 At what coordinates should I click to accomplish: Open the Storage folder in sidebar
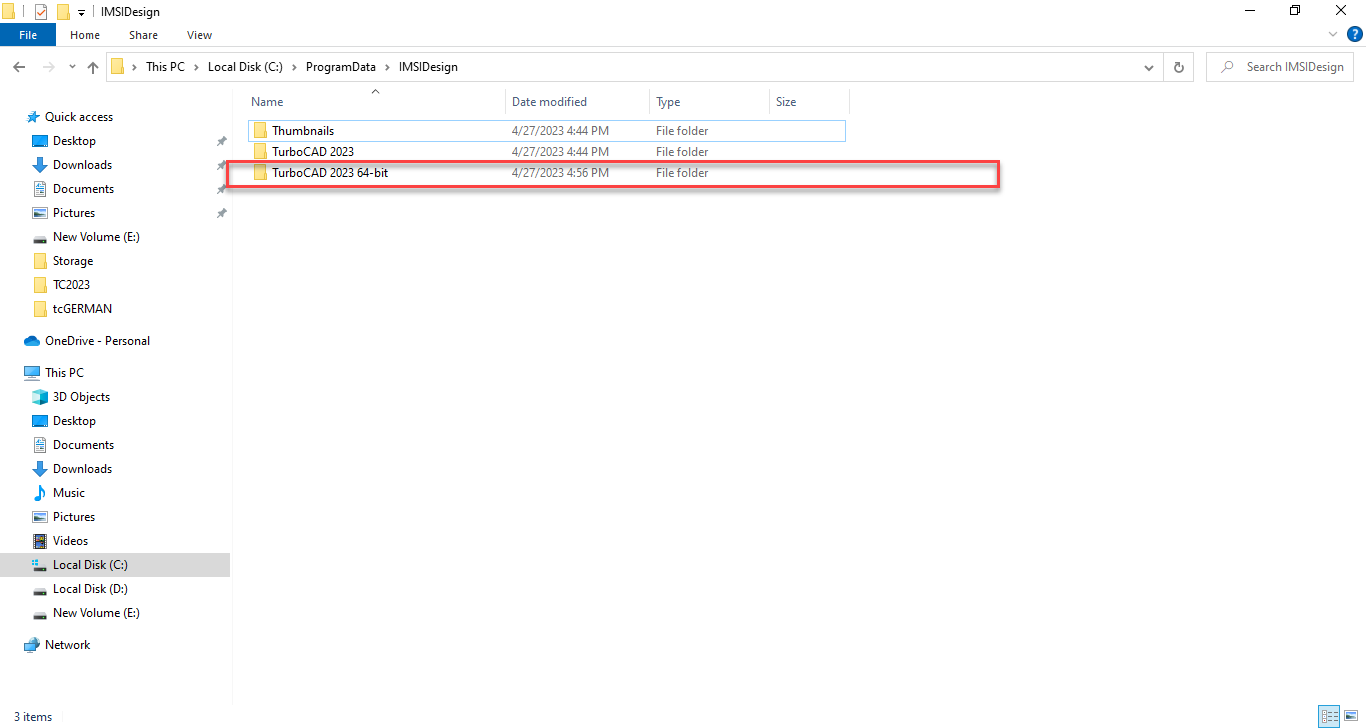pos(73,261)
